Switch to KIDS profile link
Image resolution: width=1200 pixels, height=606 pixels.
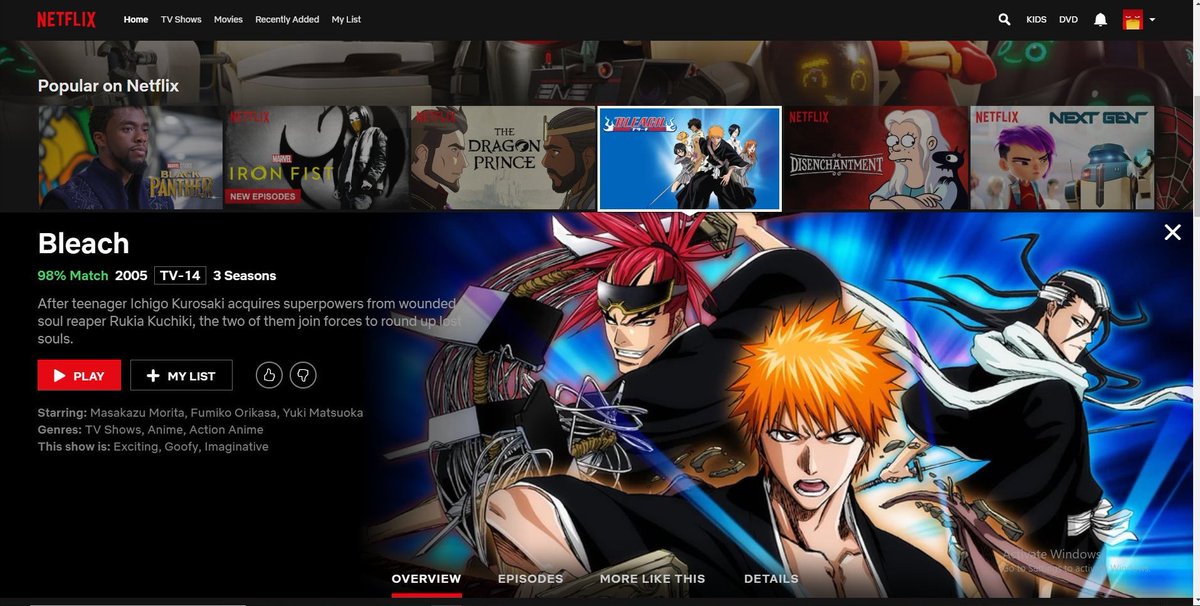[x=1036, y=19]
